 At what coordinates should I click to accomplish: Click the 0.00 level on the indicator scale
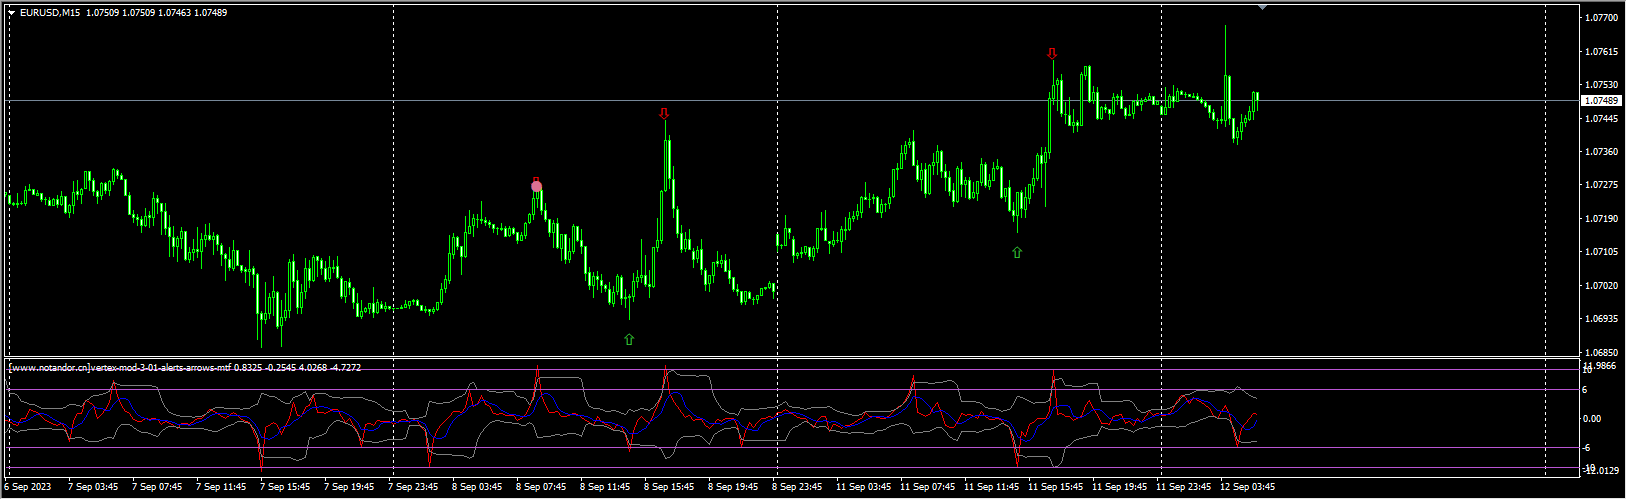pyautogui.click(x=1594, y=419)
